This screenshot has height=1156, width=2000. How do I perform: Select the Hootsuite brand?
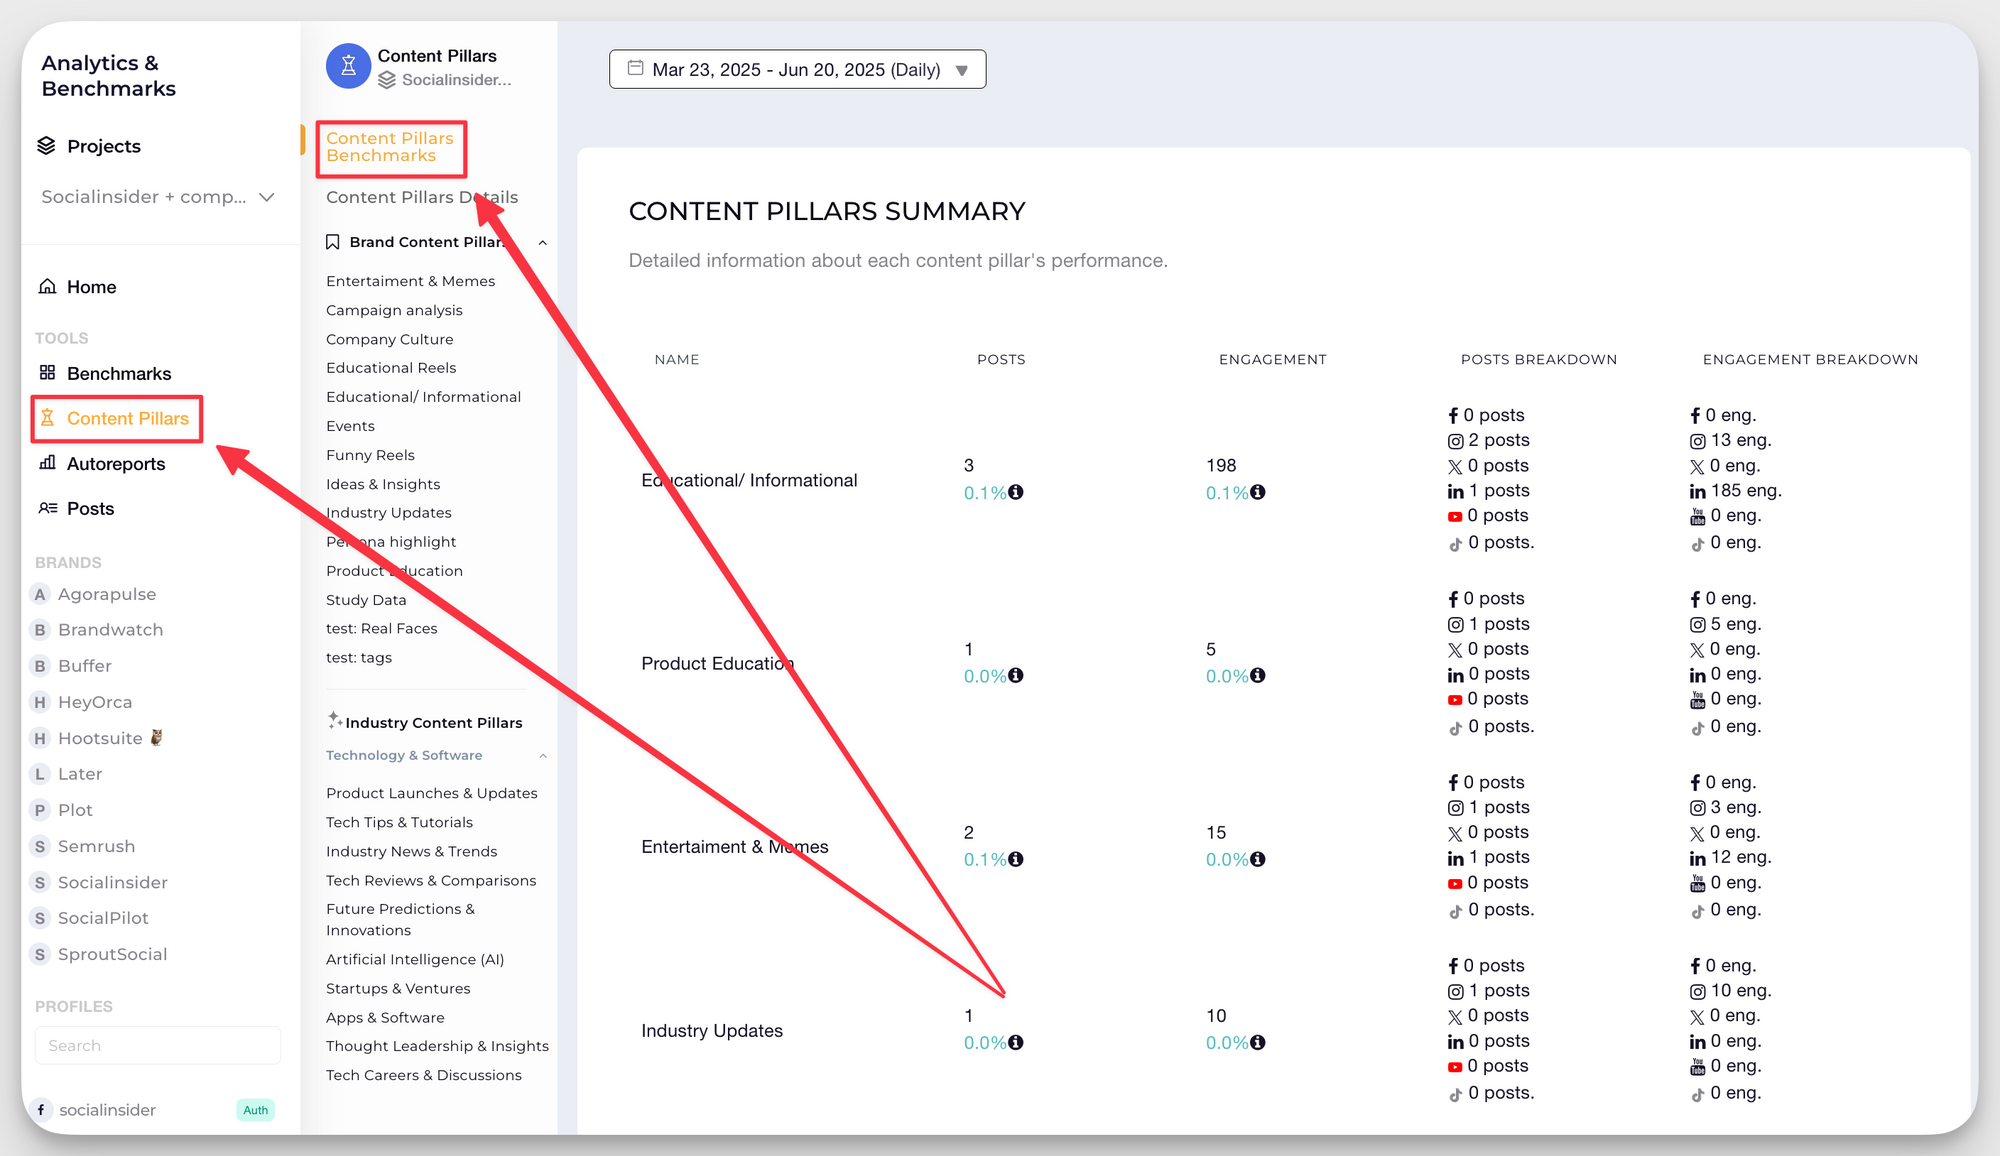coord(98,738)
